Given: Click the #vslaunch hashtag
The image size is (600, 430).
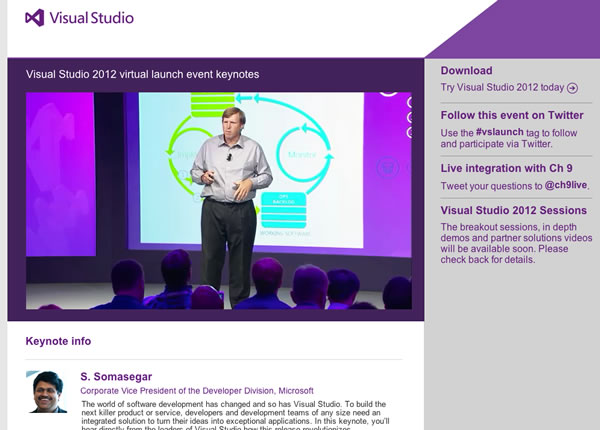Looking at the screenshot, I should click(499, 132).
